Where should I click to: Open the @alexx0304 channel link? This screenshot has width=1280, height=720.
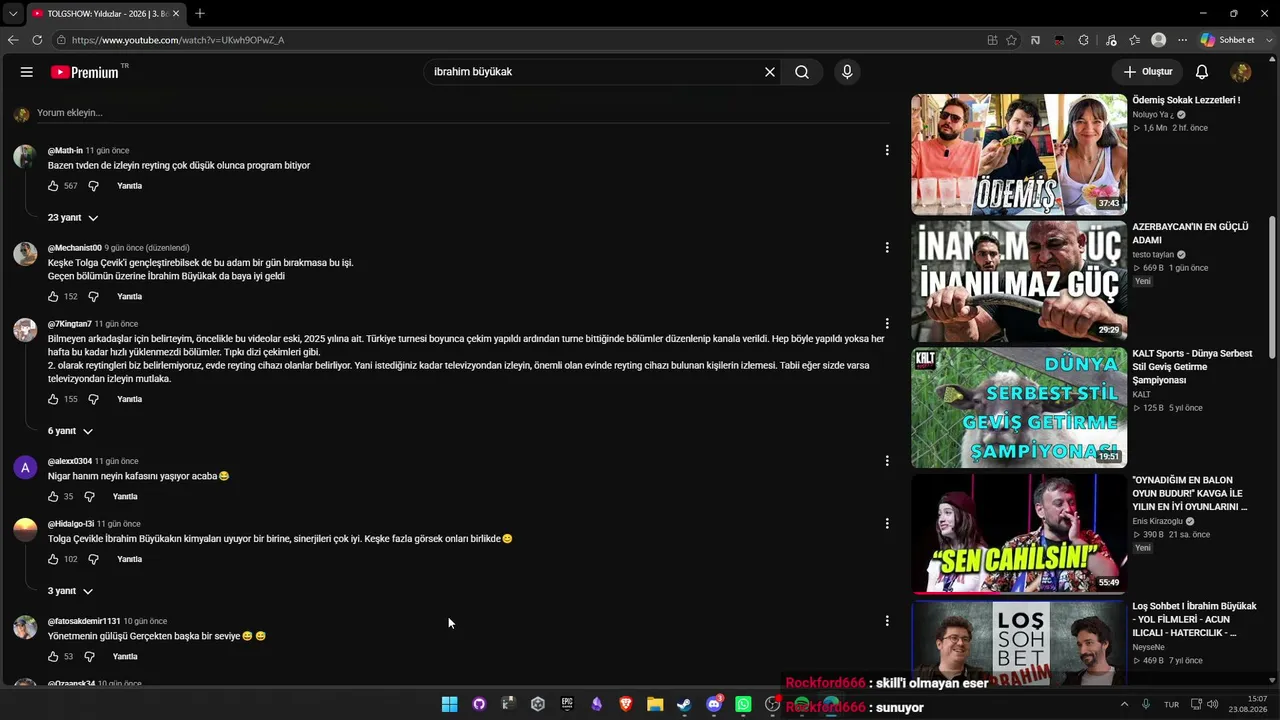point(70,462)
